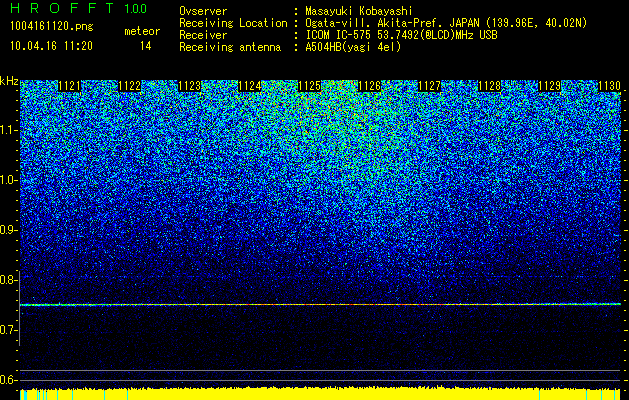Click the 1123 time marker
This screenshot has height=400, width=629.
[x=189, y=86]
